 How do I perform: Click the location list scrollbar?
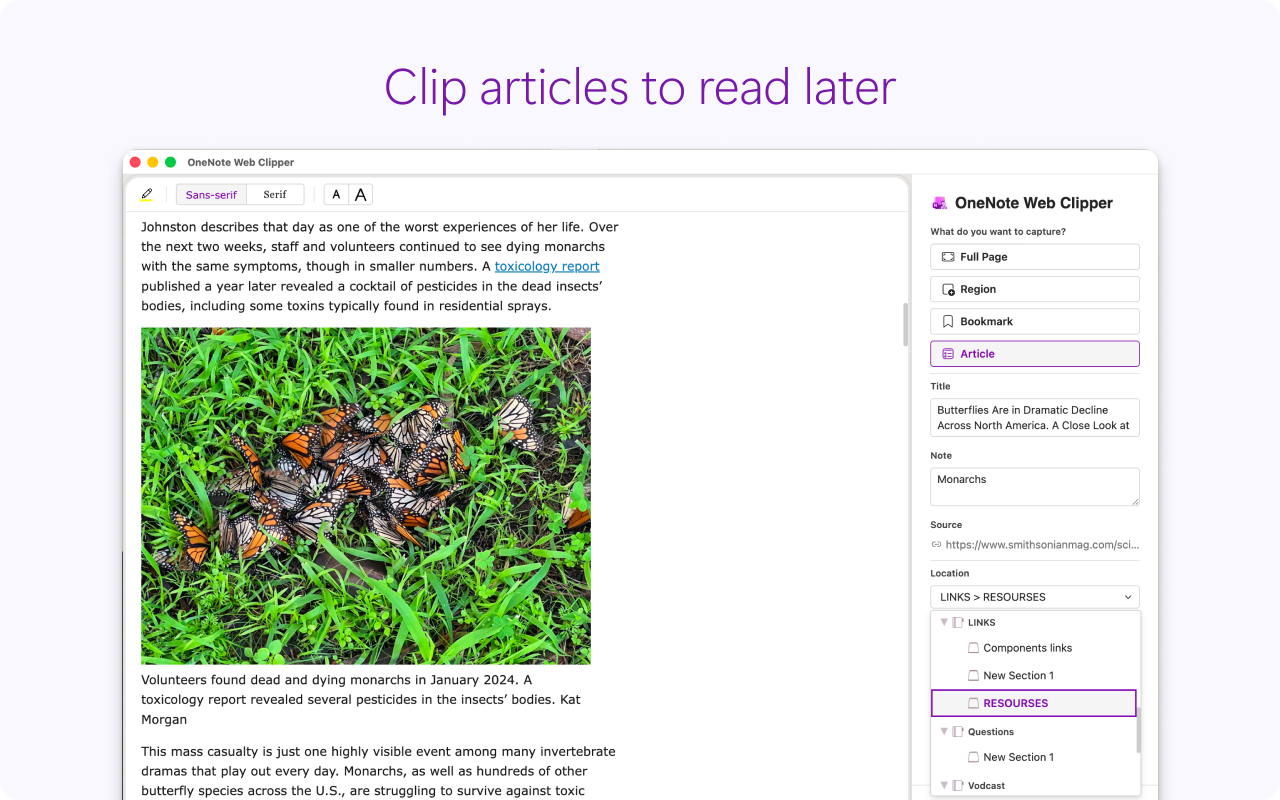tap(1138, 731)
